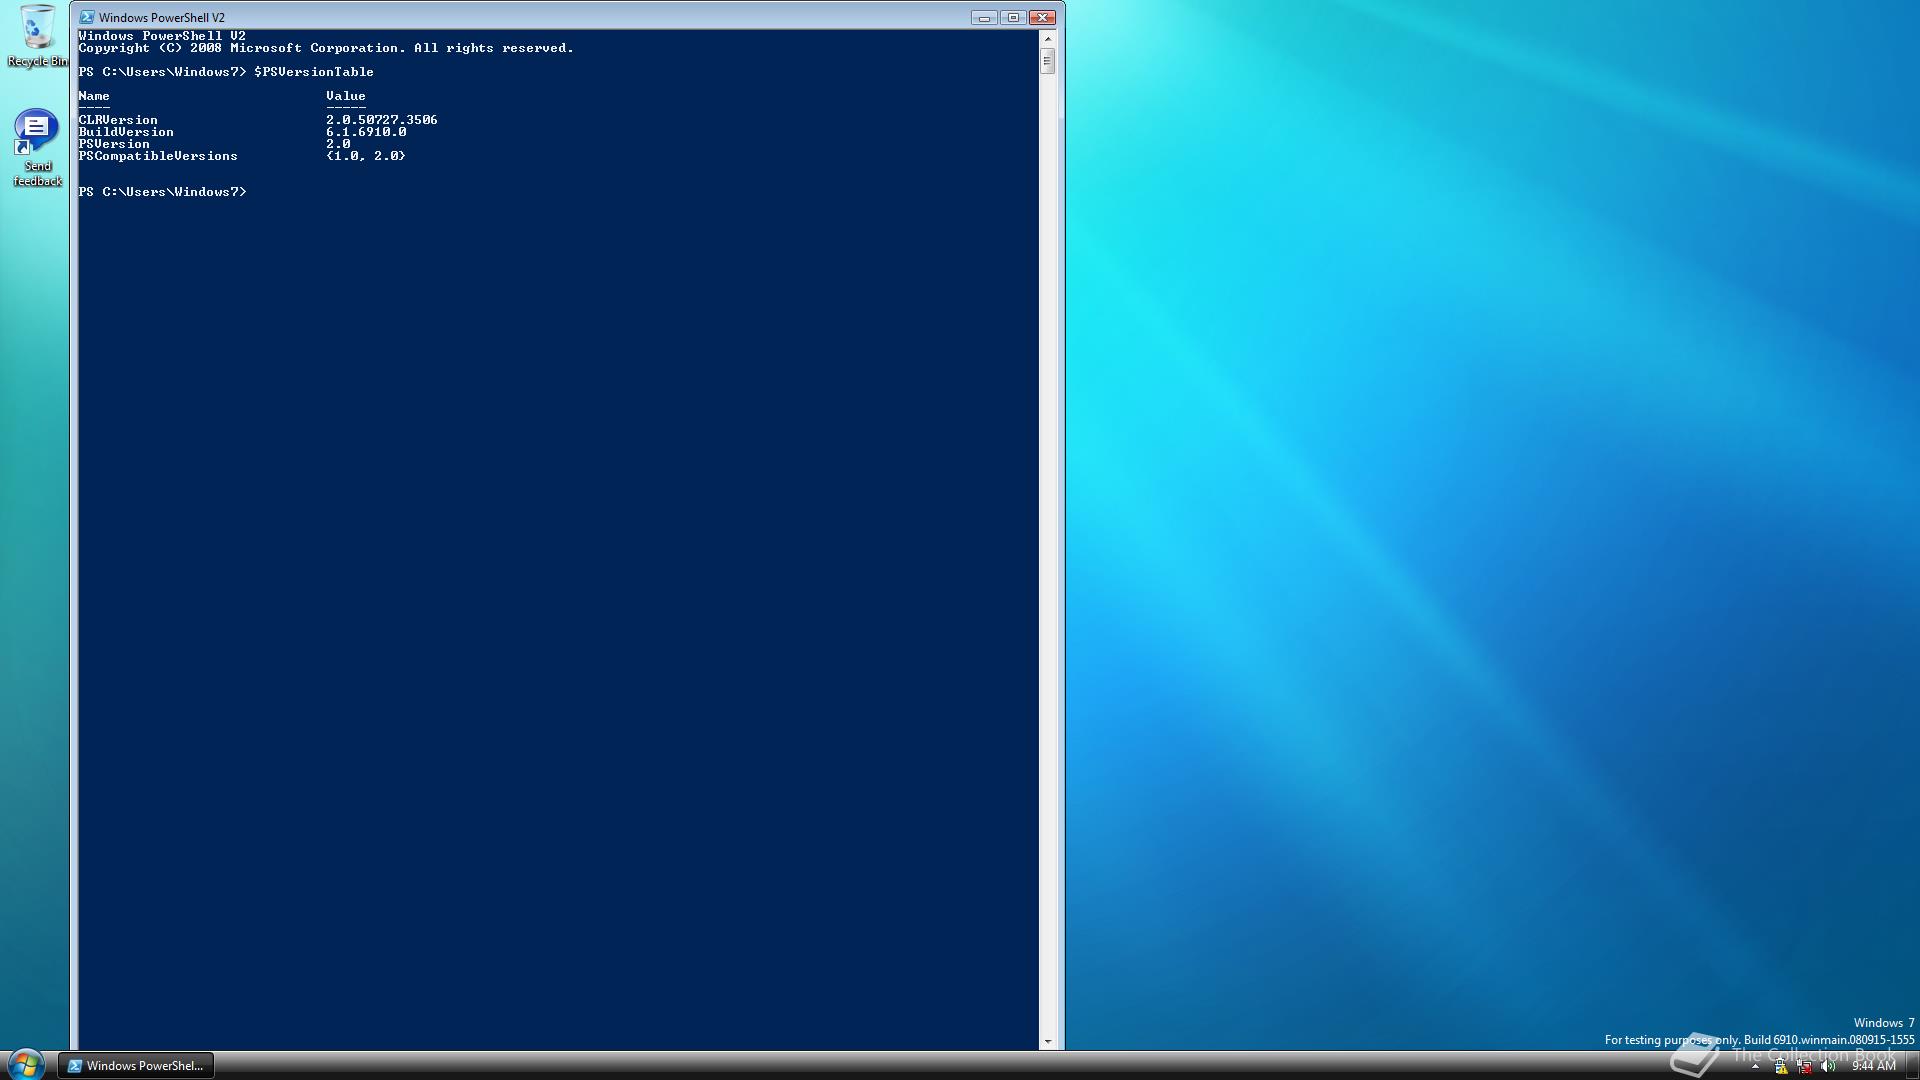Screen dimensions: 1920x1080
Task: Click the 'PSCompatibleVersions' row name
Action: point(158,156)
